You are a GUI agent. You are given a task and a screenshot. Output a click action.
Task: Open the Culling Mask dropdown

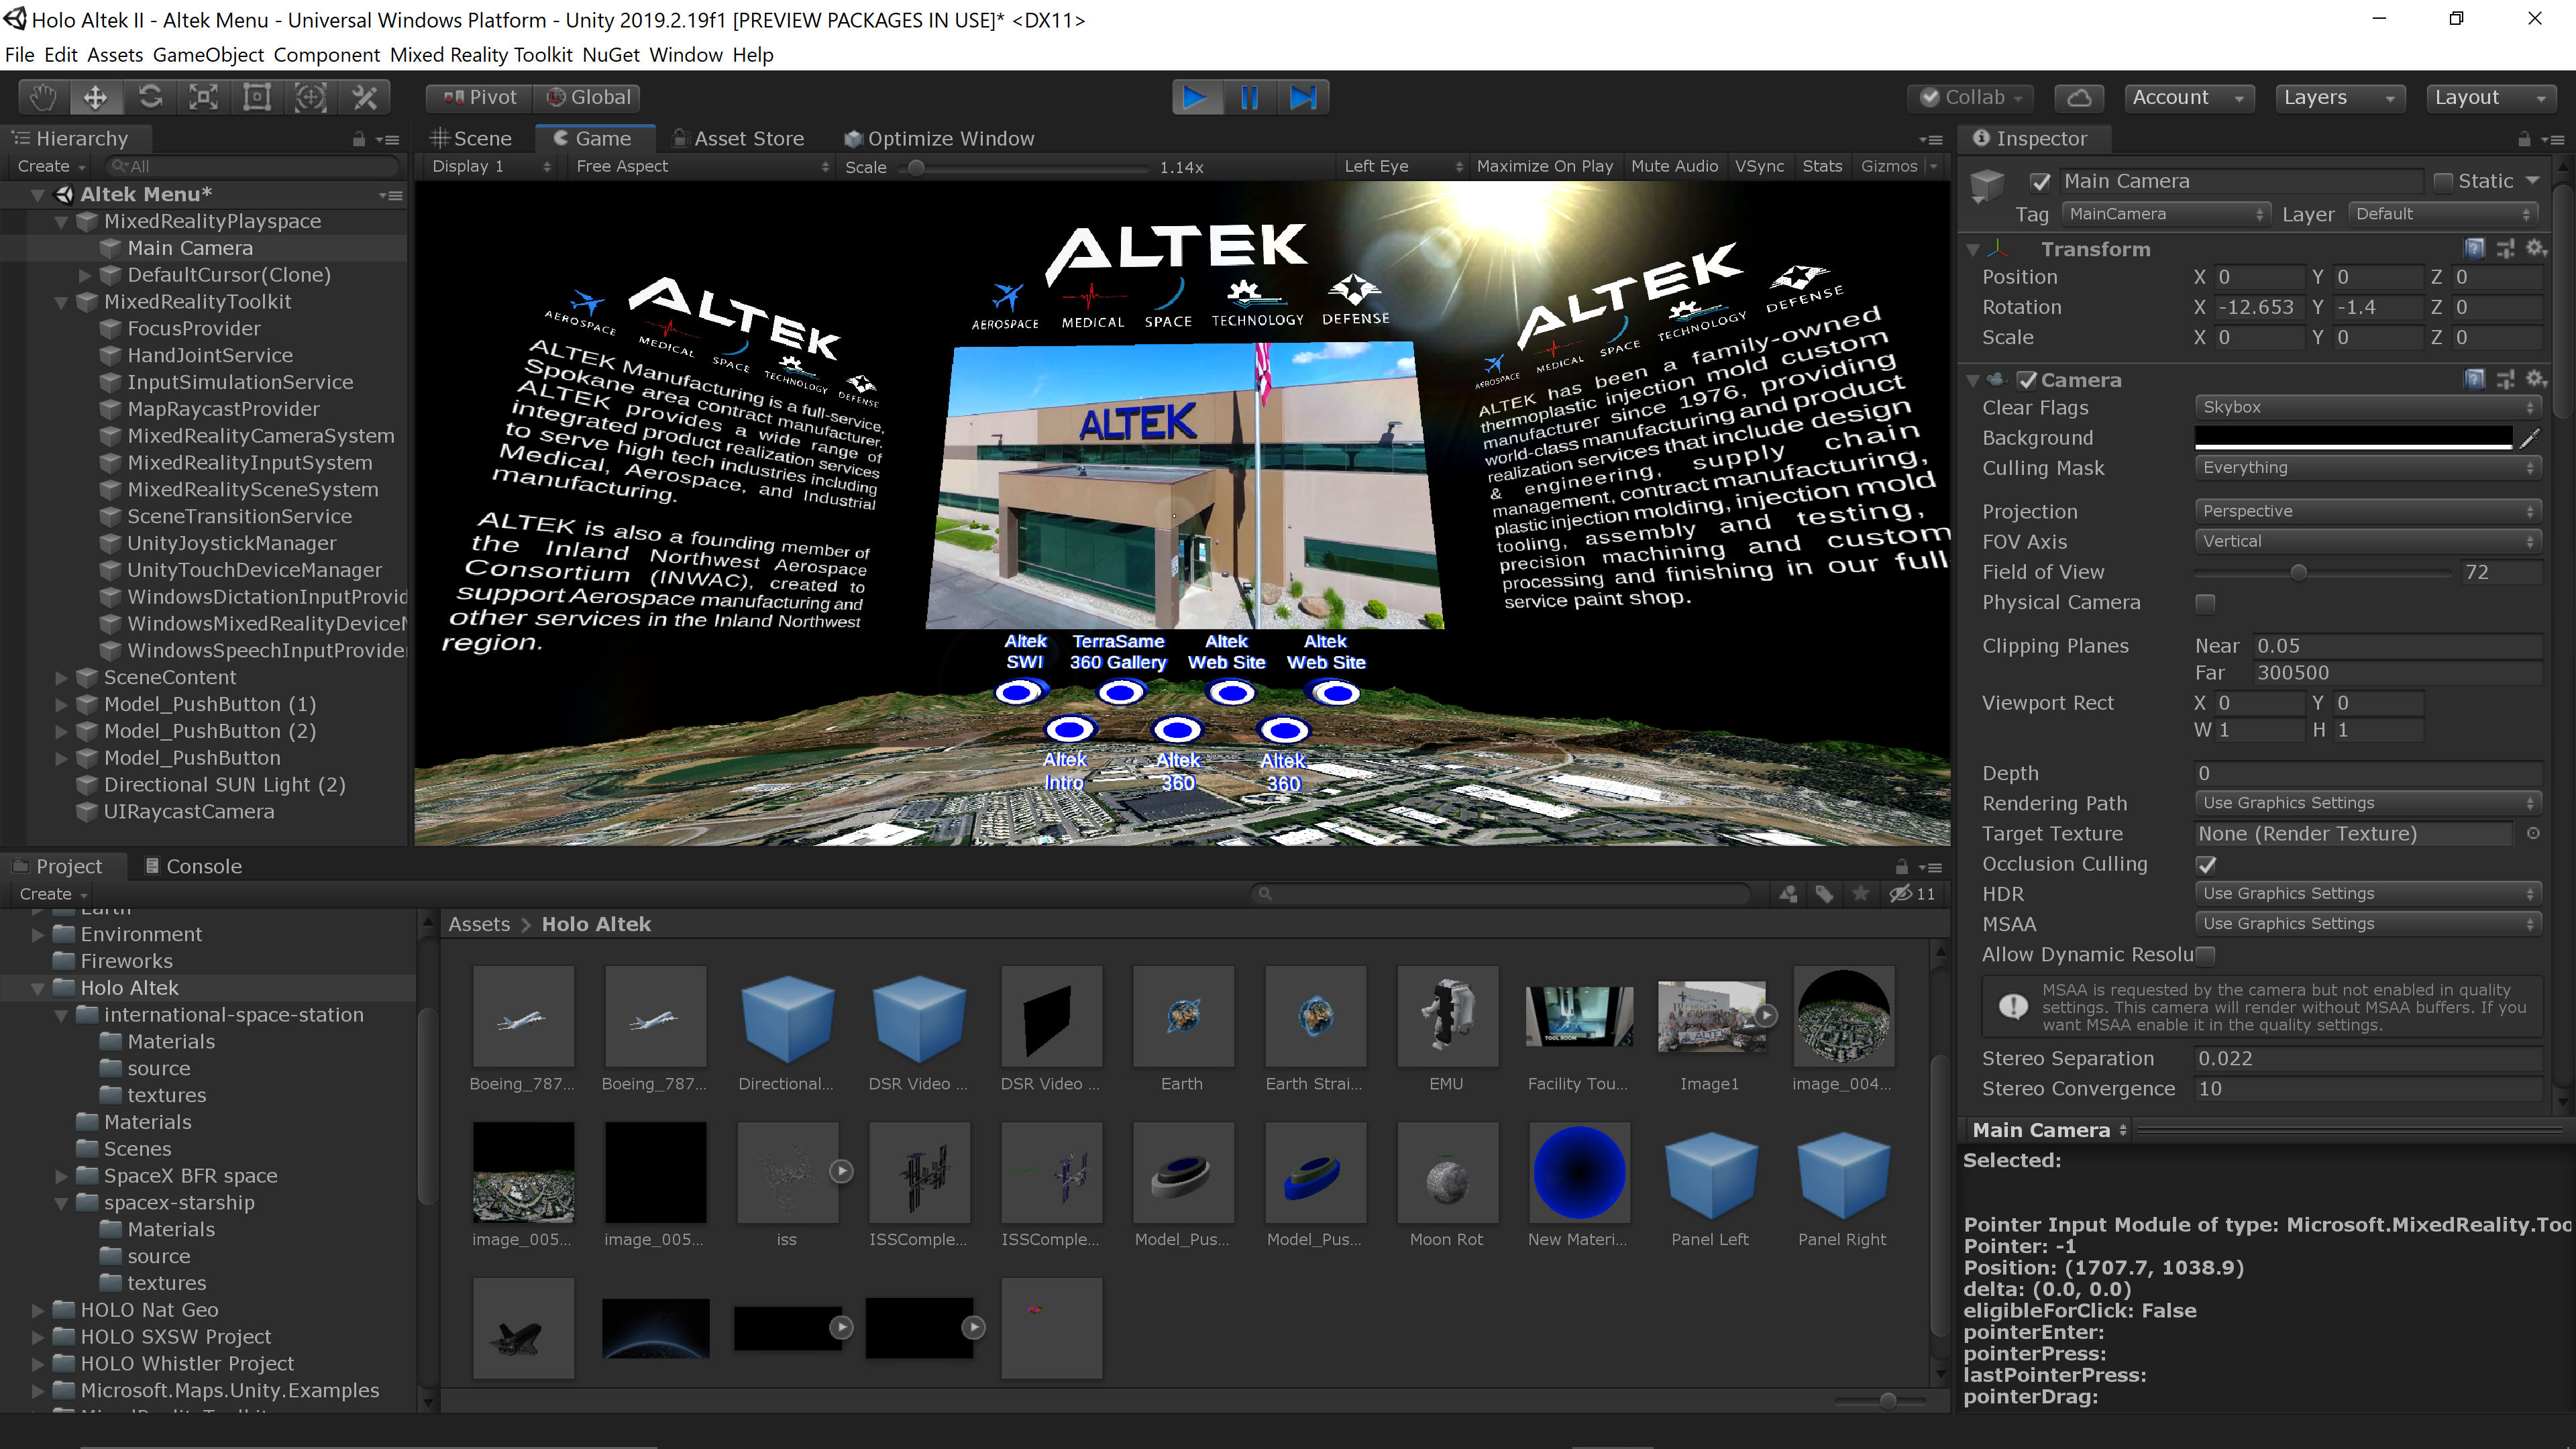click(2367, 467)
